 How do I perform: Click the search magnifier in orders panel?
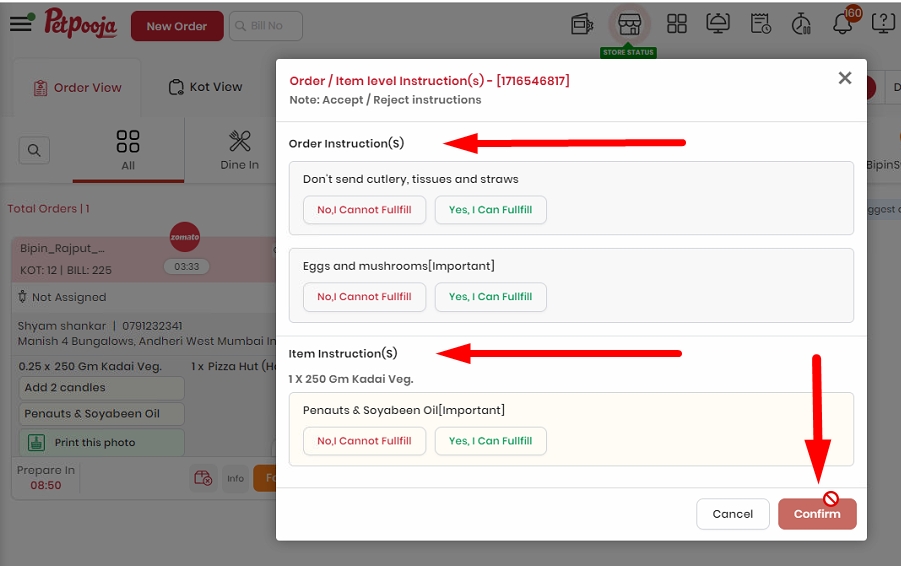[34, 150]
